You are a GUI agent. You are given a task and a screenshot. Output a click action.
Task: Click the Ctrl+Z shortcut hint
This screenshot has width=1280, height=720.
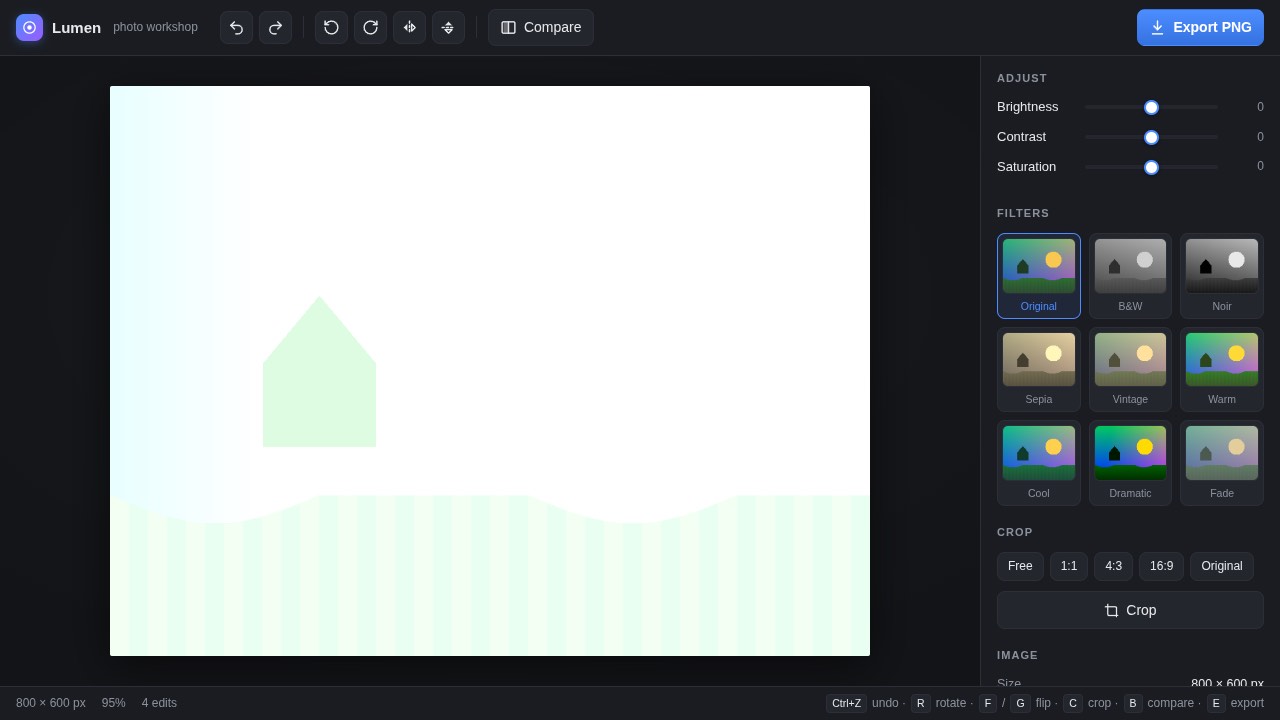[846, 703]
